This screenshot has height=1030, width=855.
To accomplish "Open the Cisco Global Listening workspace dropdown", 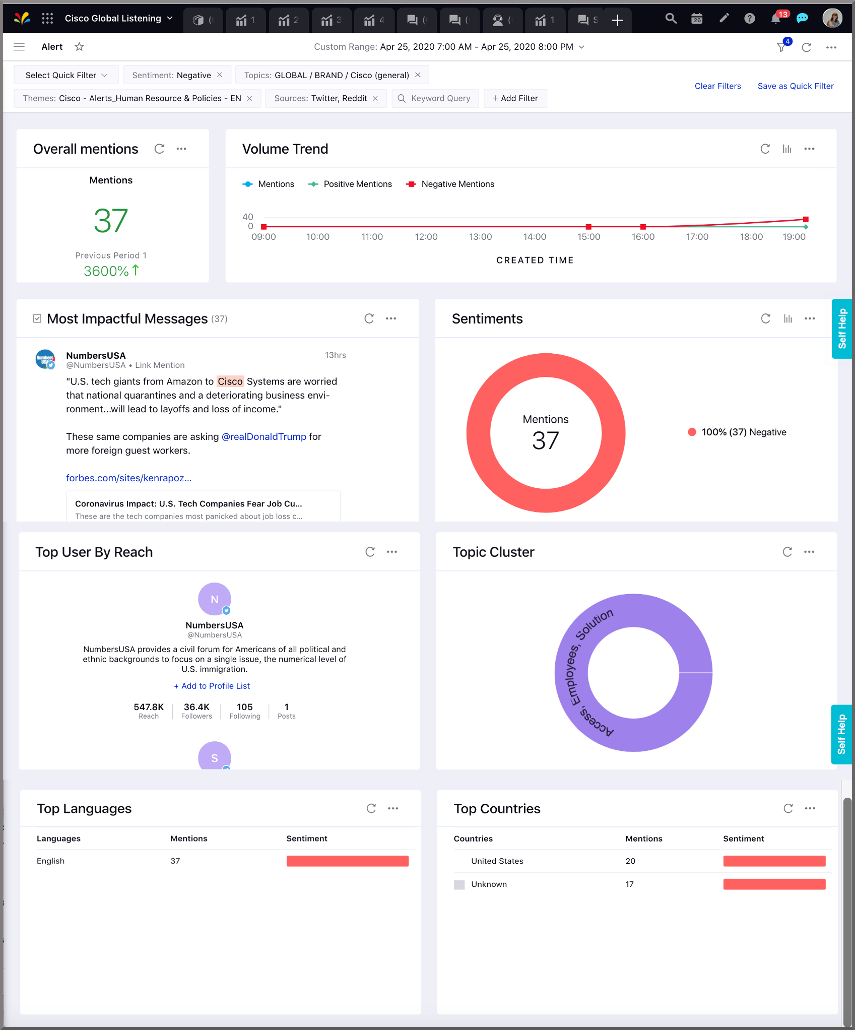I will coord(118,19).
